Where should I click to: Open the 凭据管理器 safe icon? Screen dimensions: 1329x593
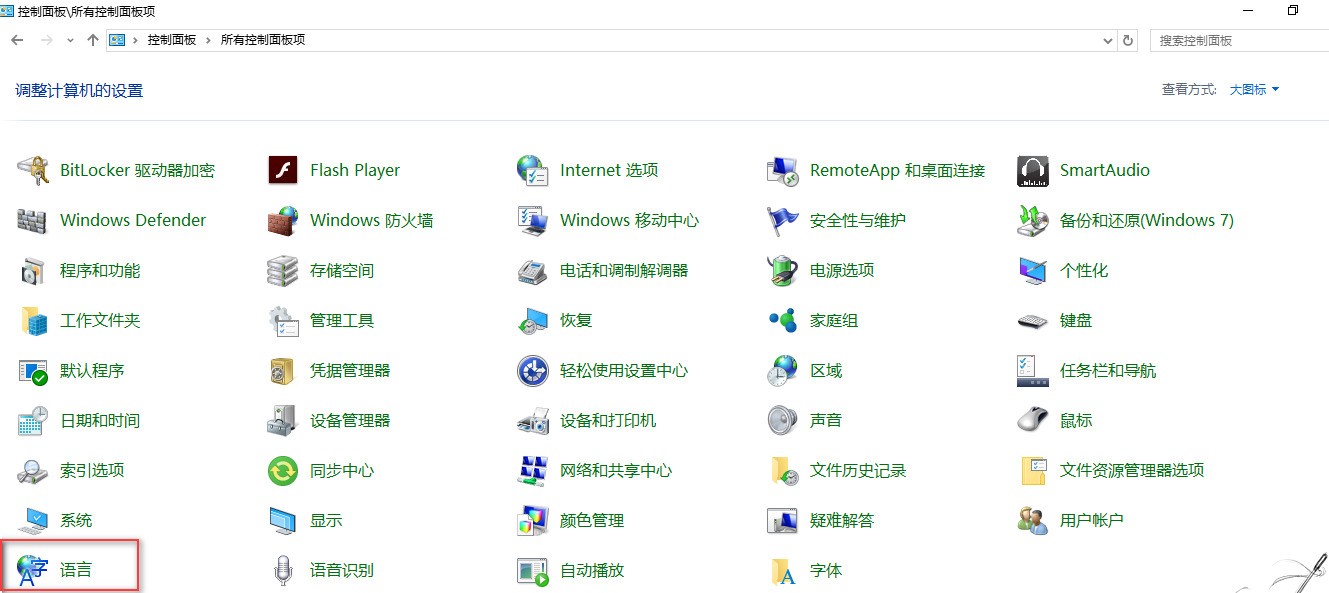point(283,371)
